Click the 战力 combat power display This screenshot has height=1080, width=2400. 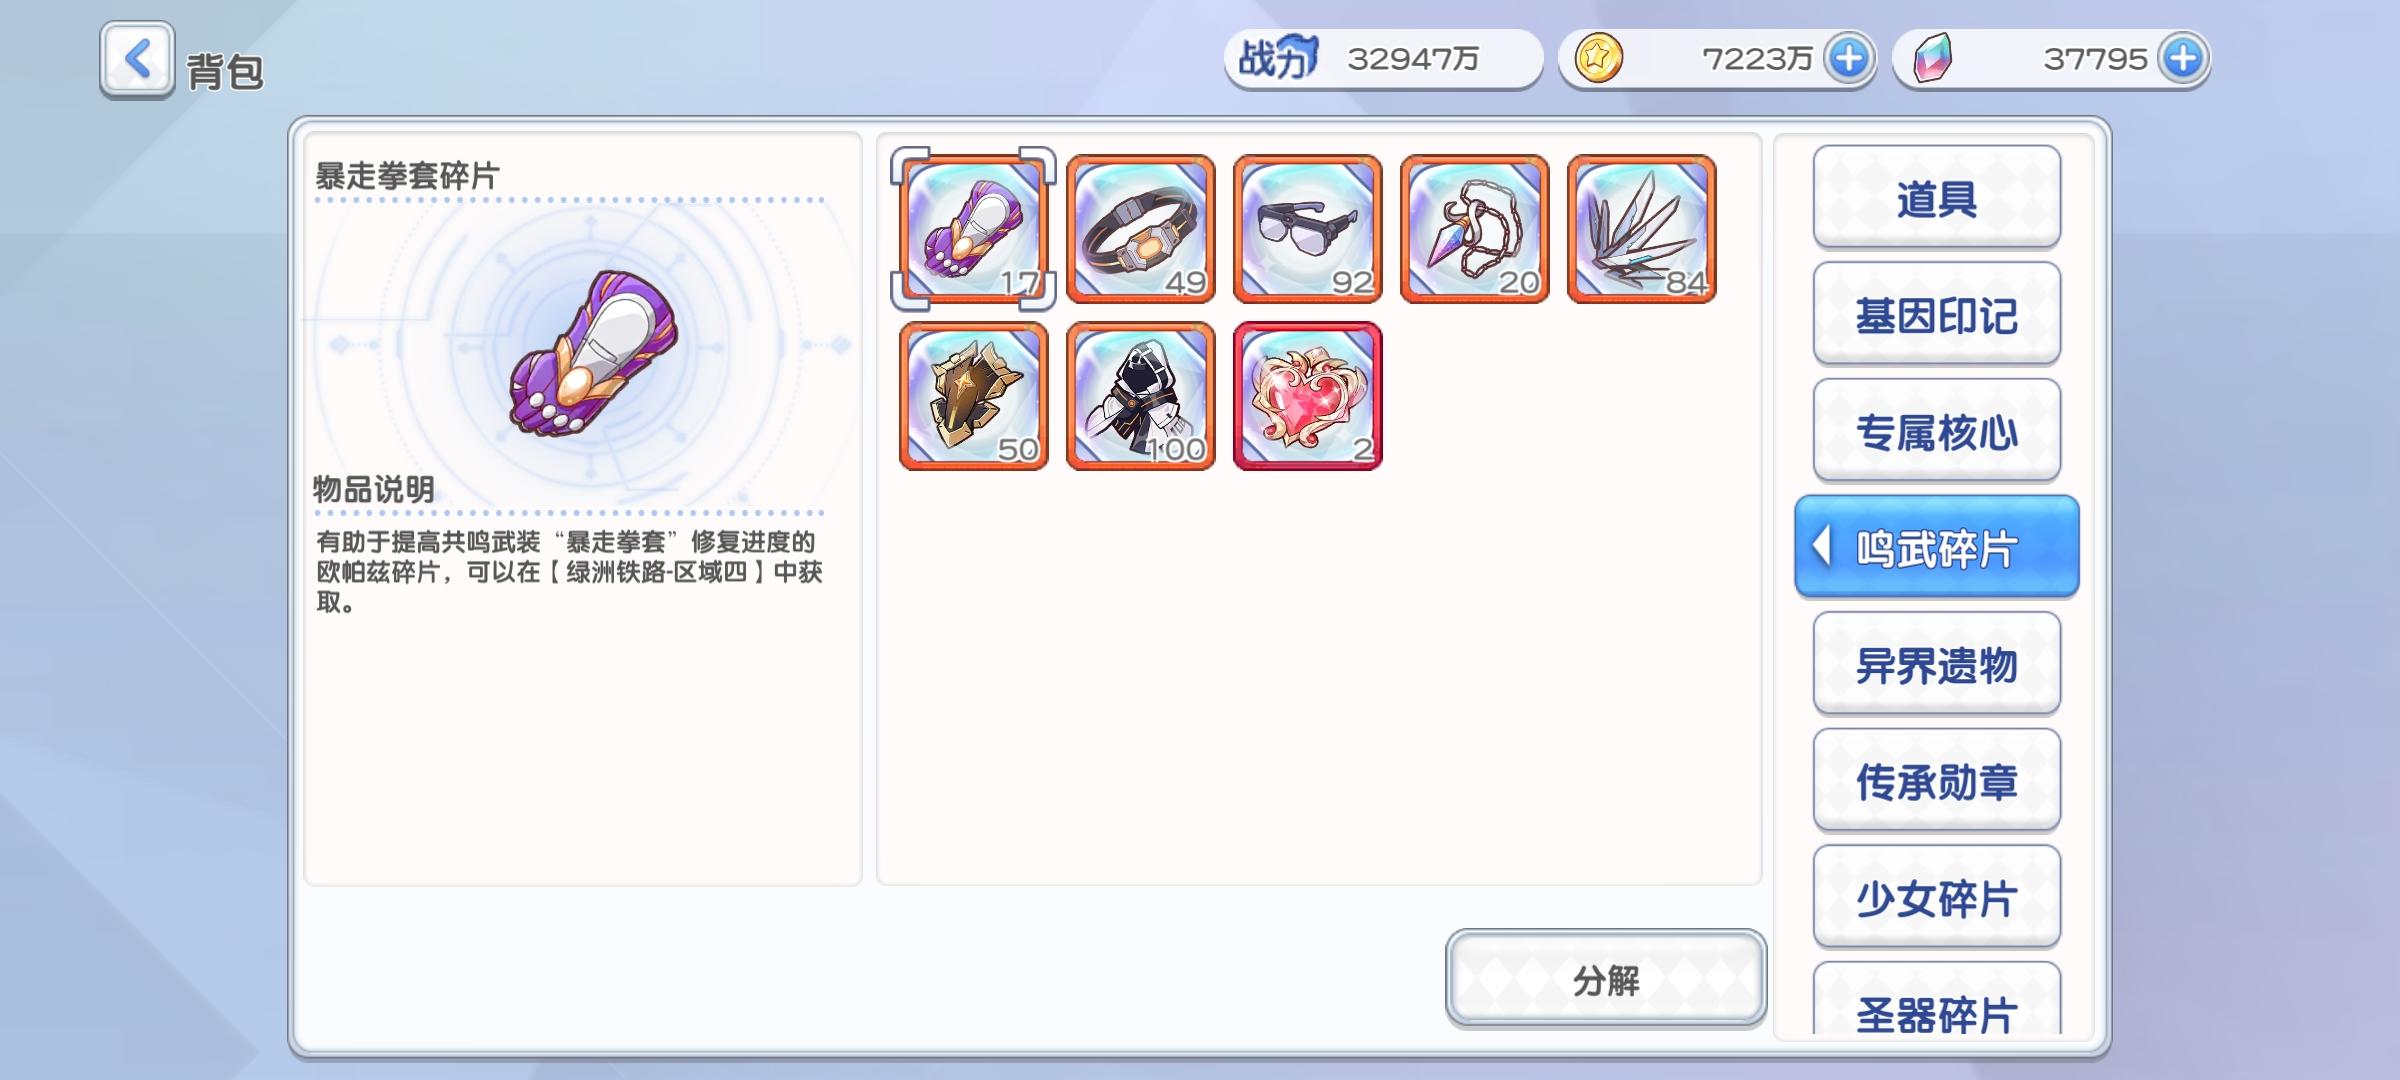(1383, 58)
